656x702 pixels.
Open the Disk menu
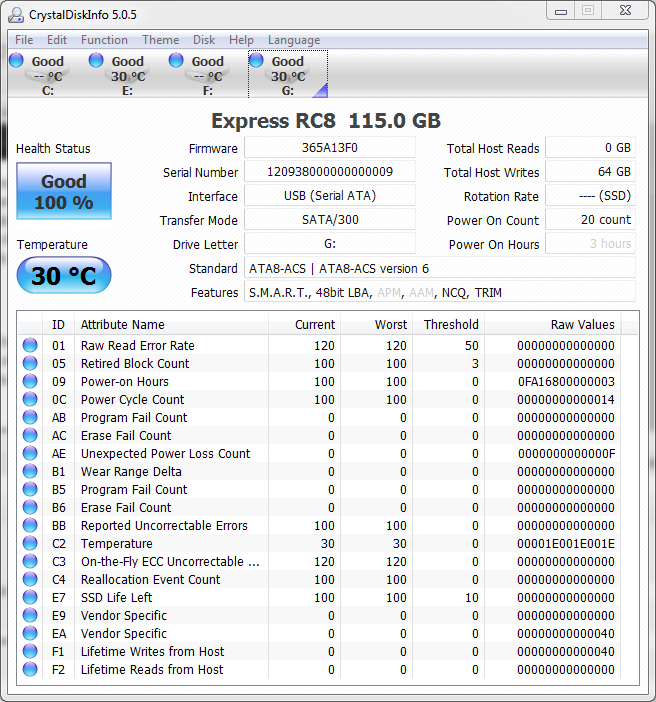[x=204, y=40]
